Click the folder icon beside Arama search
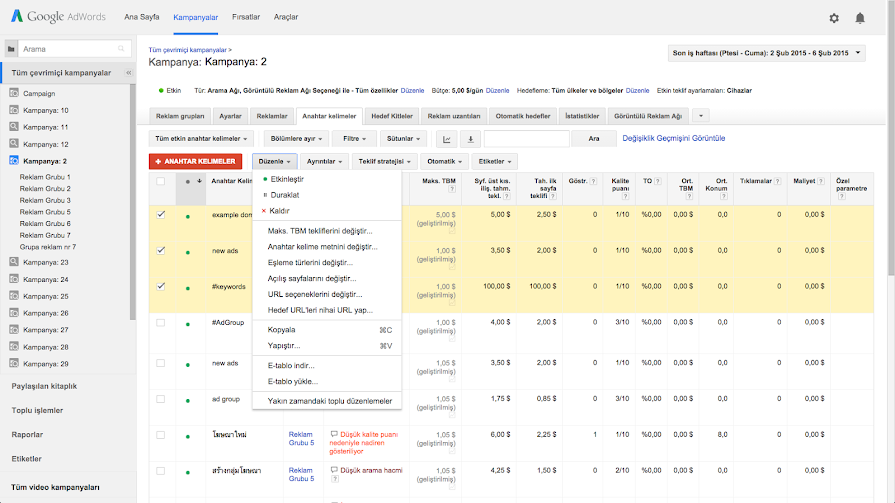Screen dimensions: 895x503 click(x=11, y=48)
